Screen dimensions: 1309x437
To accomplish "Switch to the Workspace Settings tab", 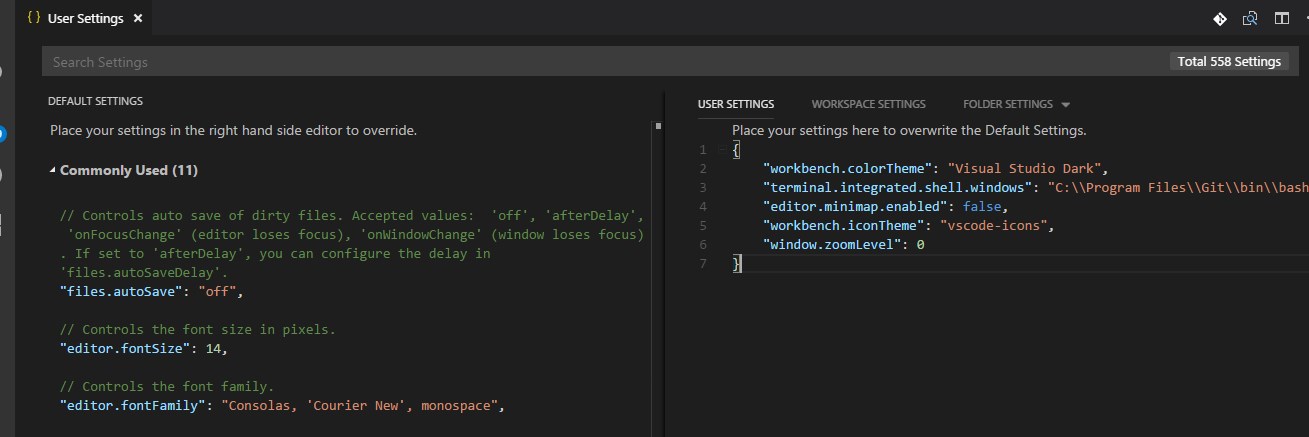I will [x=868, y=104].
